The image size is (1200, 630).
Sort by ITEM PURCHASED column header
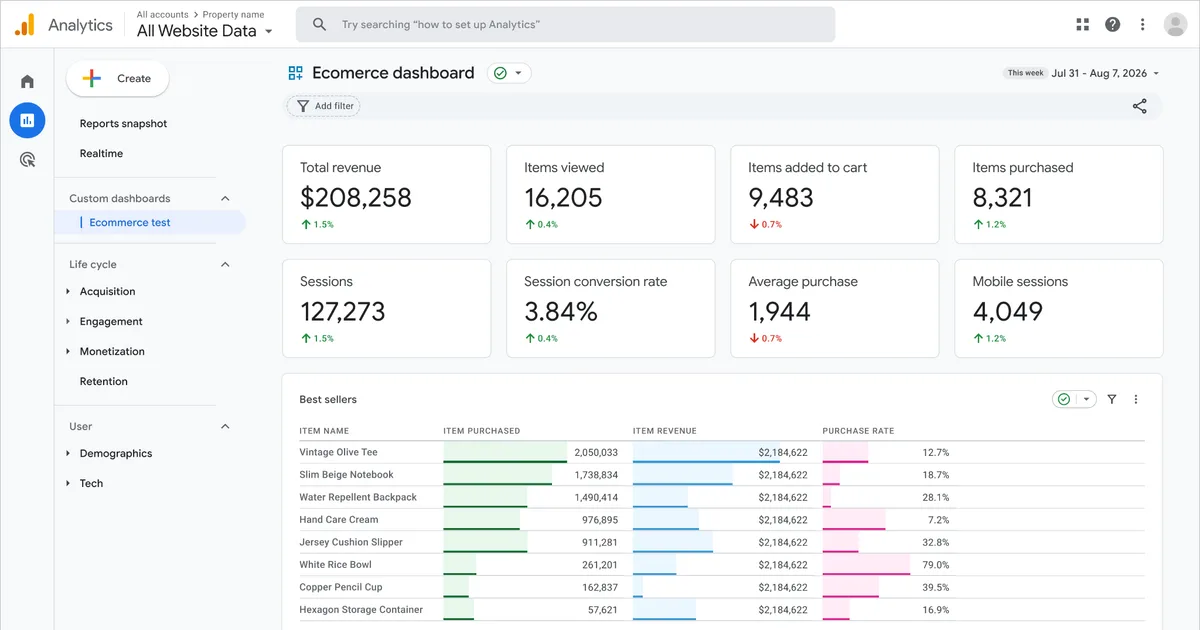(x=482, y=431)
